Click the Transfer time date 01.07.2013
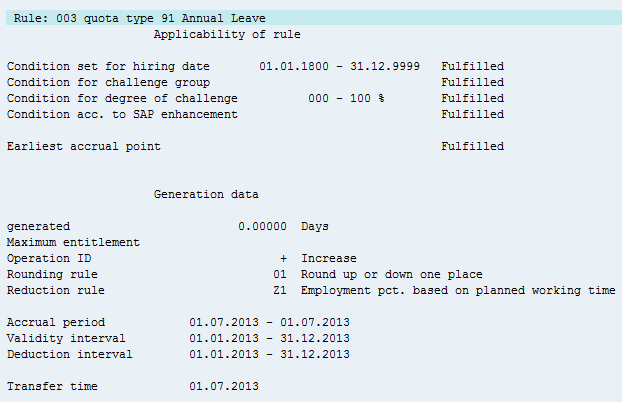Viewport: 622px width, 402px height. 224,386
